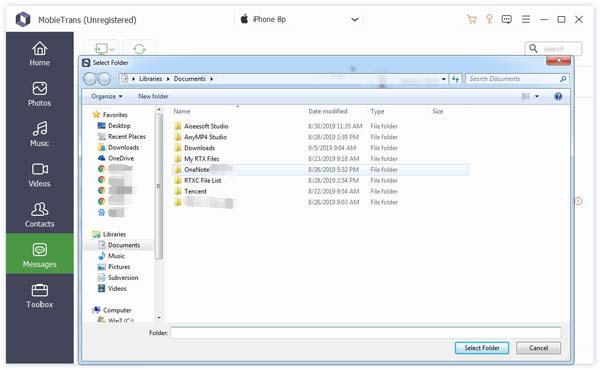Expand the address bar path dropdown
The height and width of the screenshot is (370, 600).
coord(443,79)
